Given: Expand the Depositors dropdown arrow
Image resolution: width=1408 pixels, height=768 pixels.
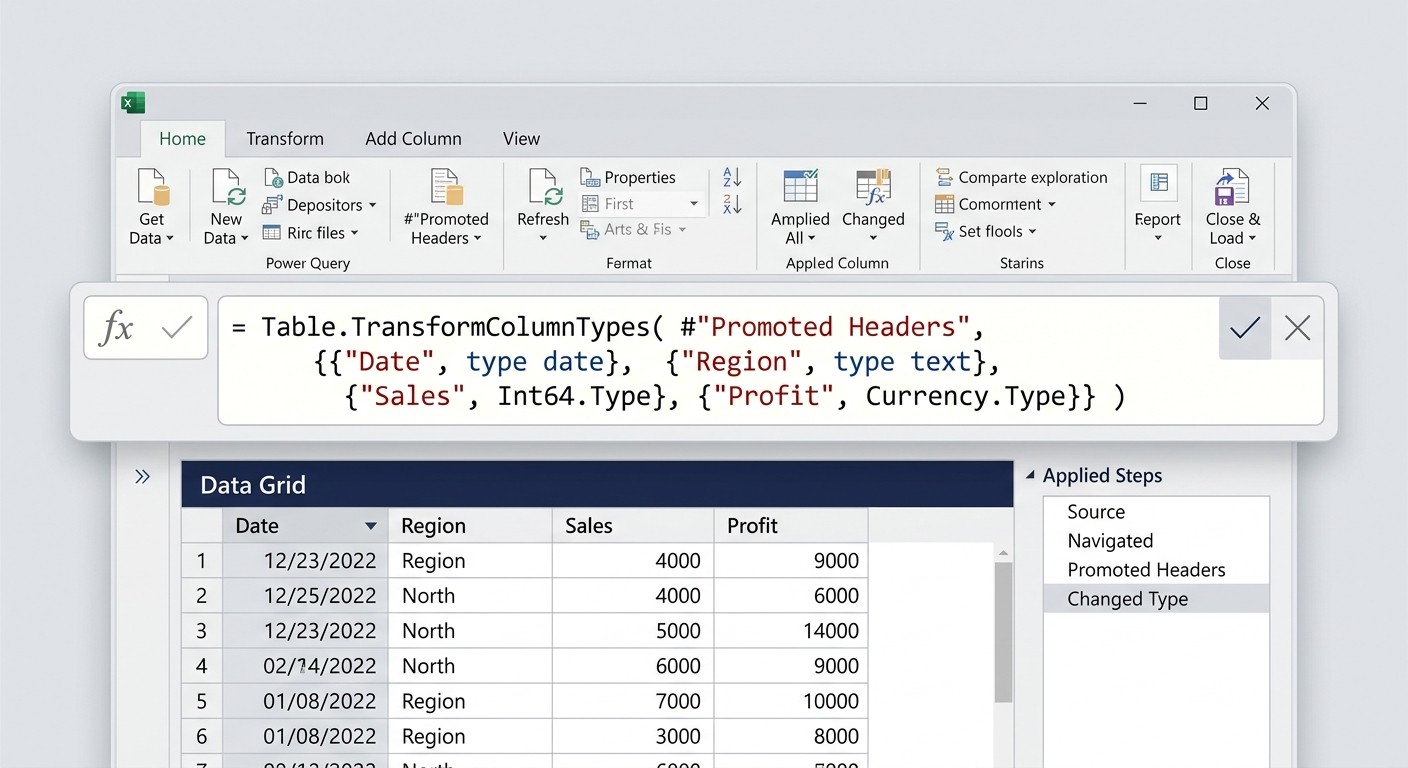Looking at the screenshot, I should tap(372, 206).
